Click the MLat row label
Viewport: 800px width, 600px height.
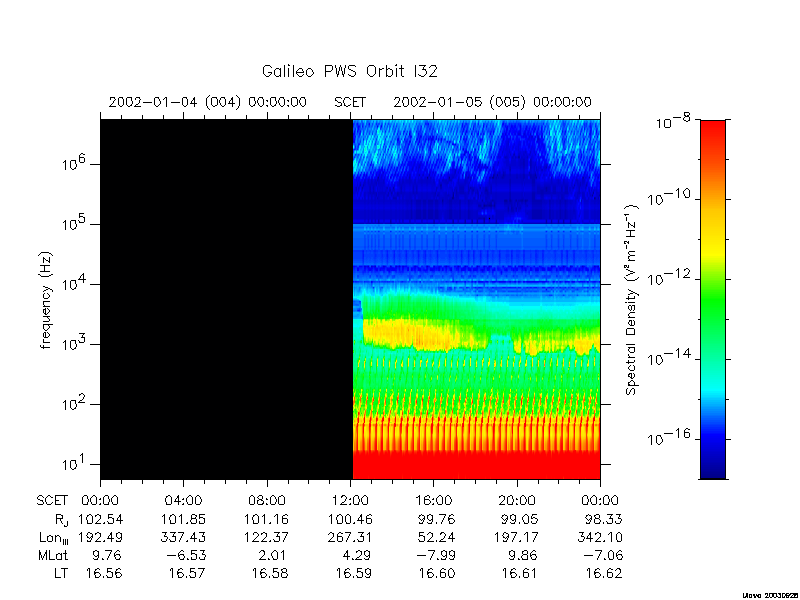53,555
